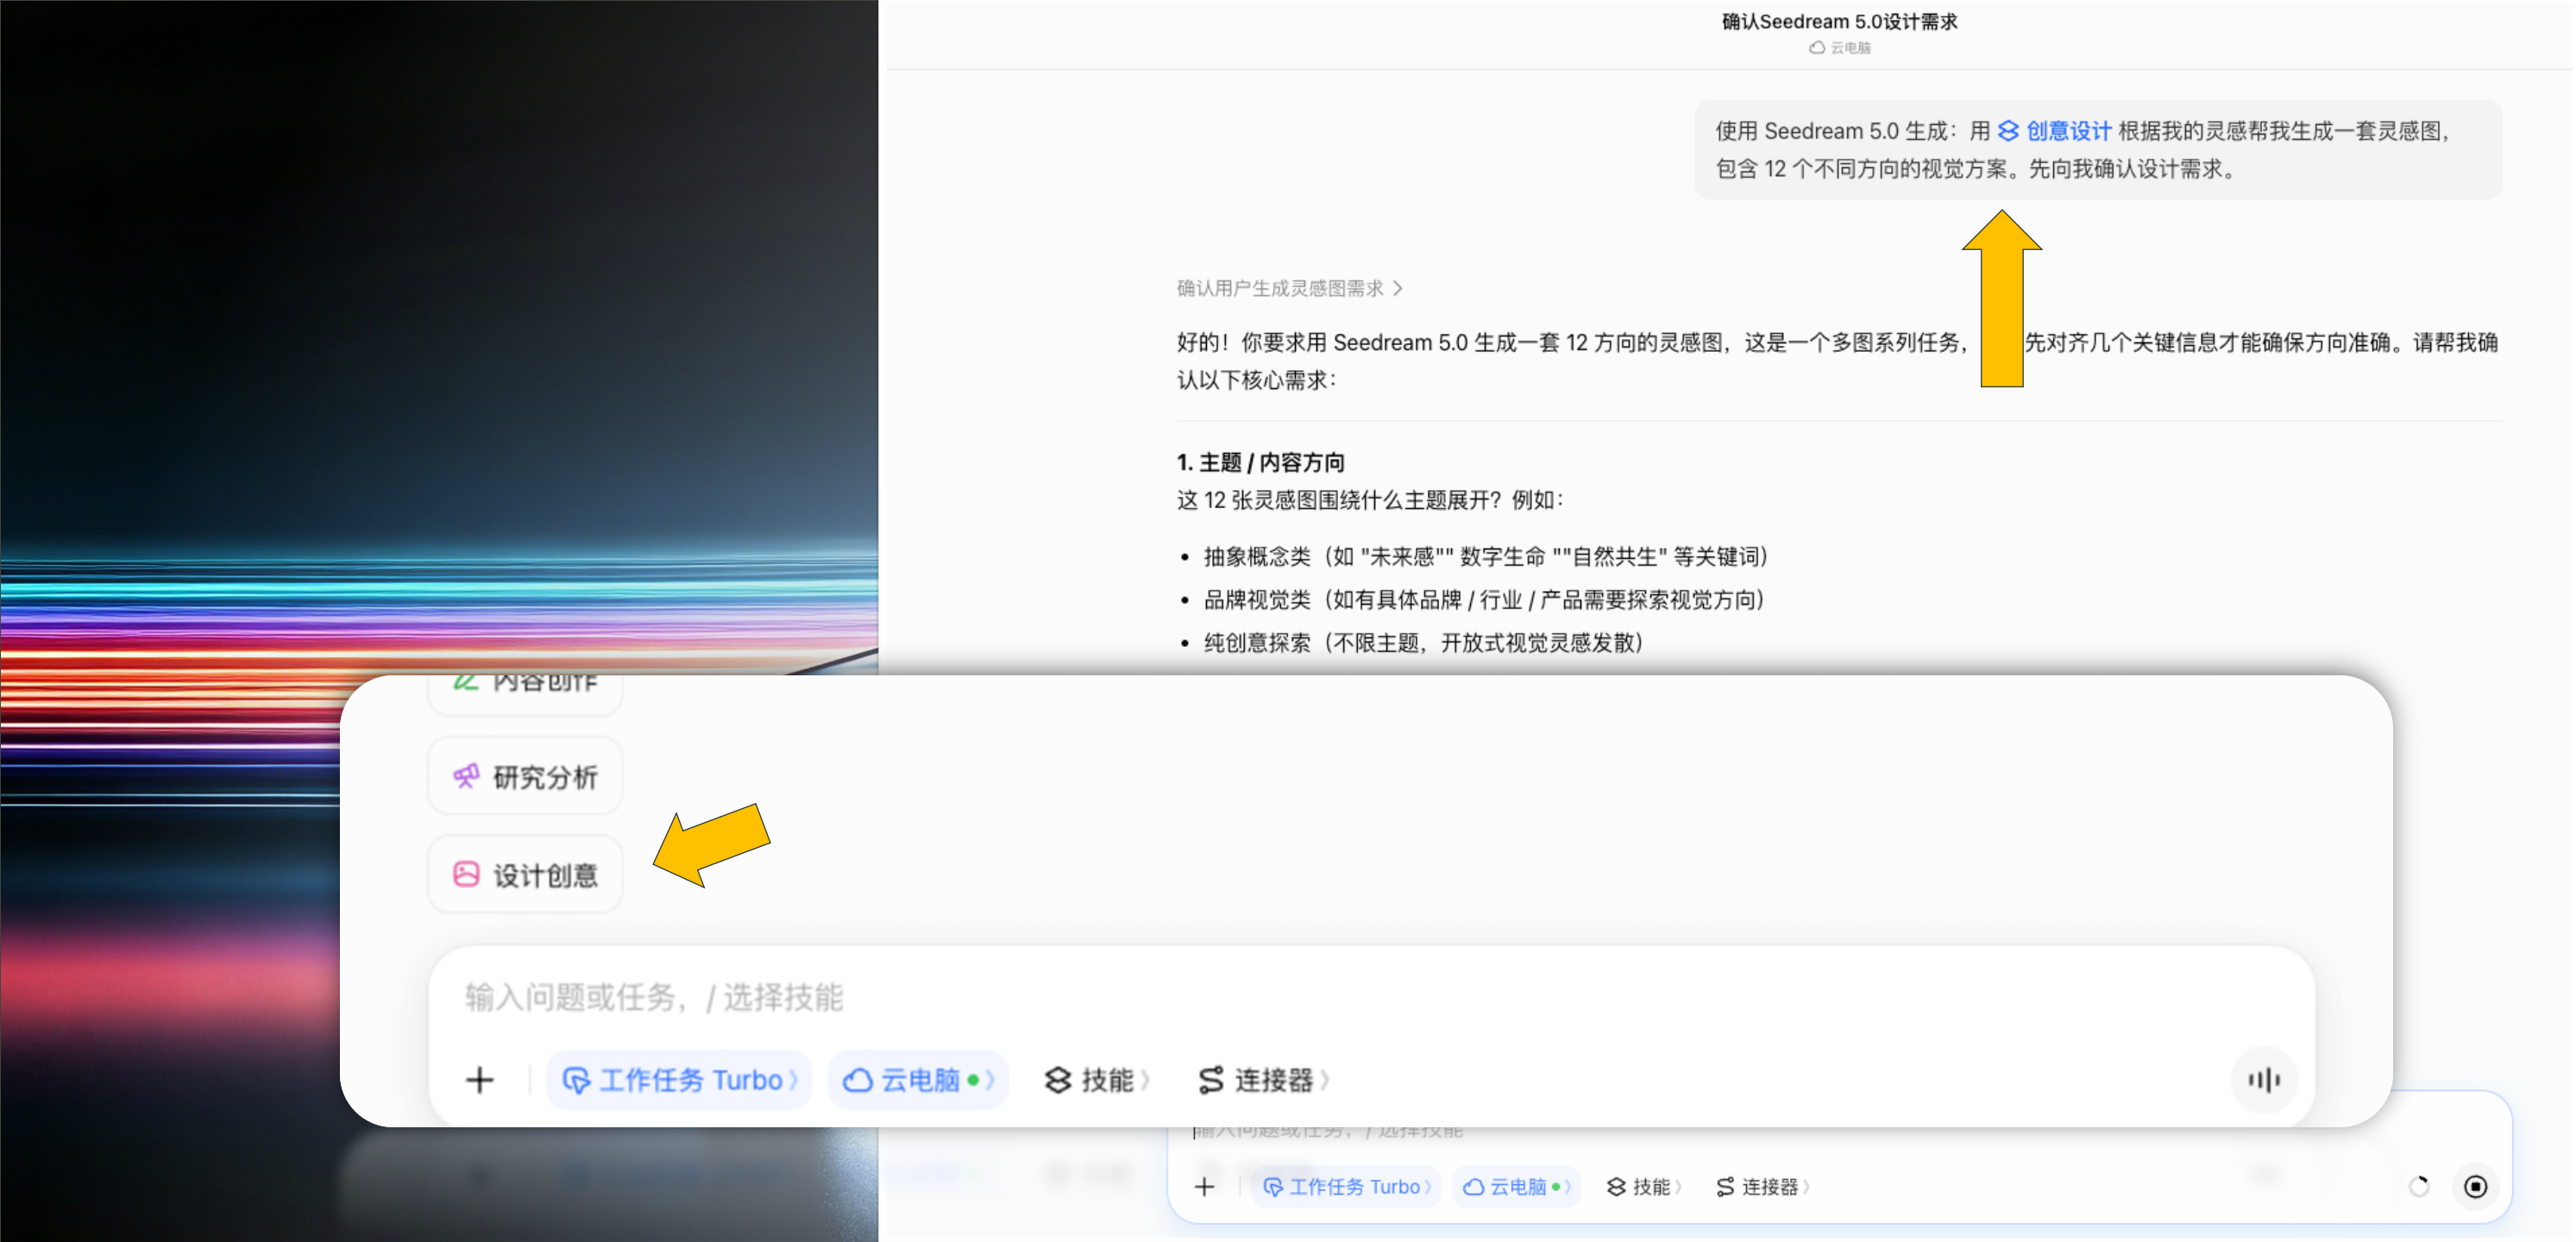Click the telescope icon on the 研究分析 chip

pyautogui.click(x=466, y=776)
